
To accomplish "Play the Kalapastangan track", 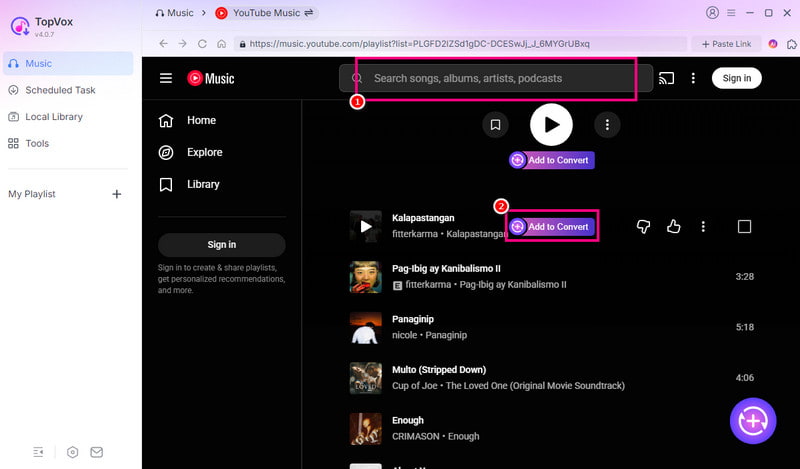I will pos(366,226).
